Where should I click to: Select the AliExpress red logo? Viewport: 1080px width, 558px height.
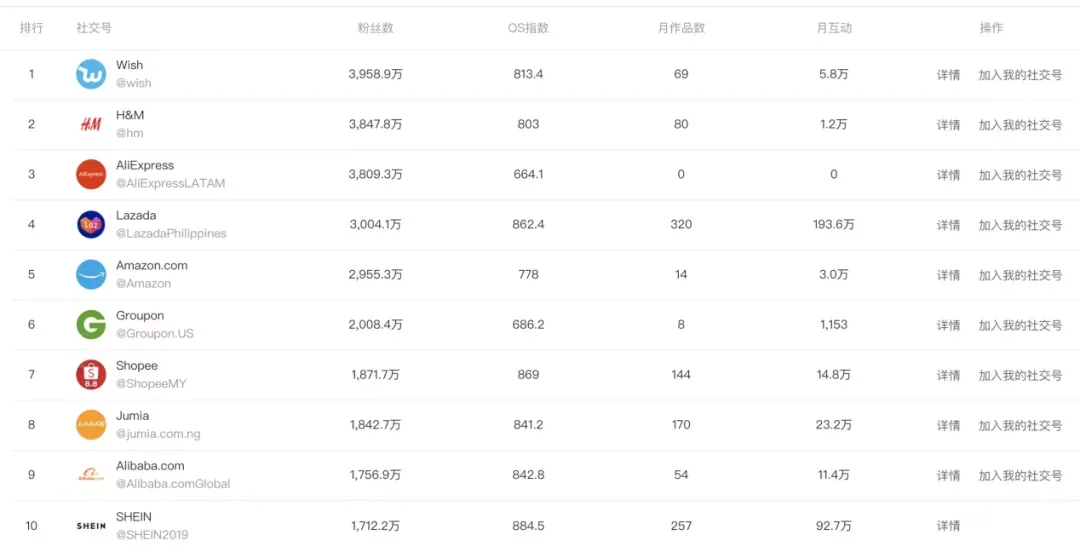[x=91, y=174]
